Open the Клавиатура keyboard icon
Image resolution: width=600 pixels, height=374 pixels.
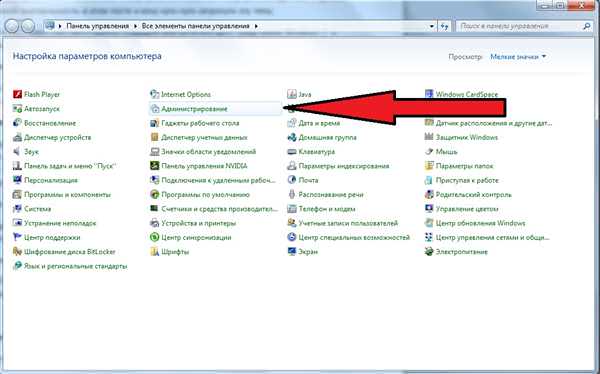pyautogui.click(x=292, y=152)
